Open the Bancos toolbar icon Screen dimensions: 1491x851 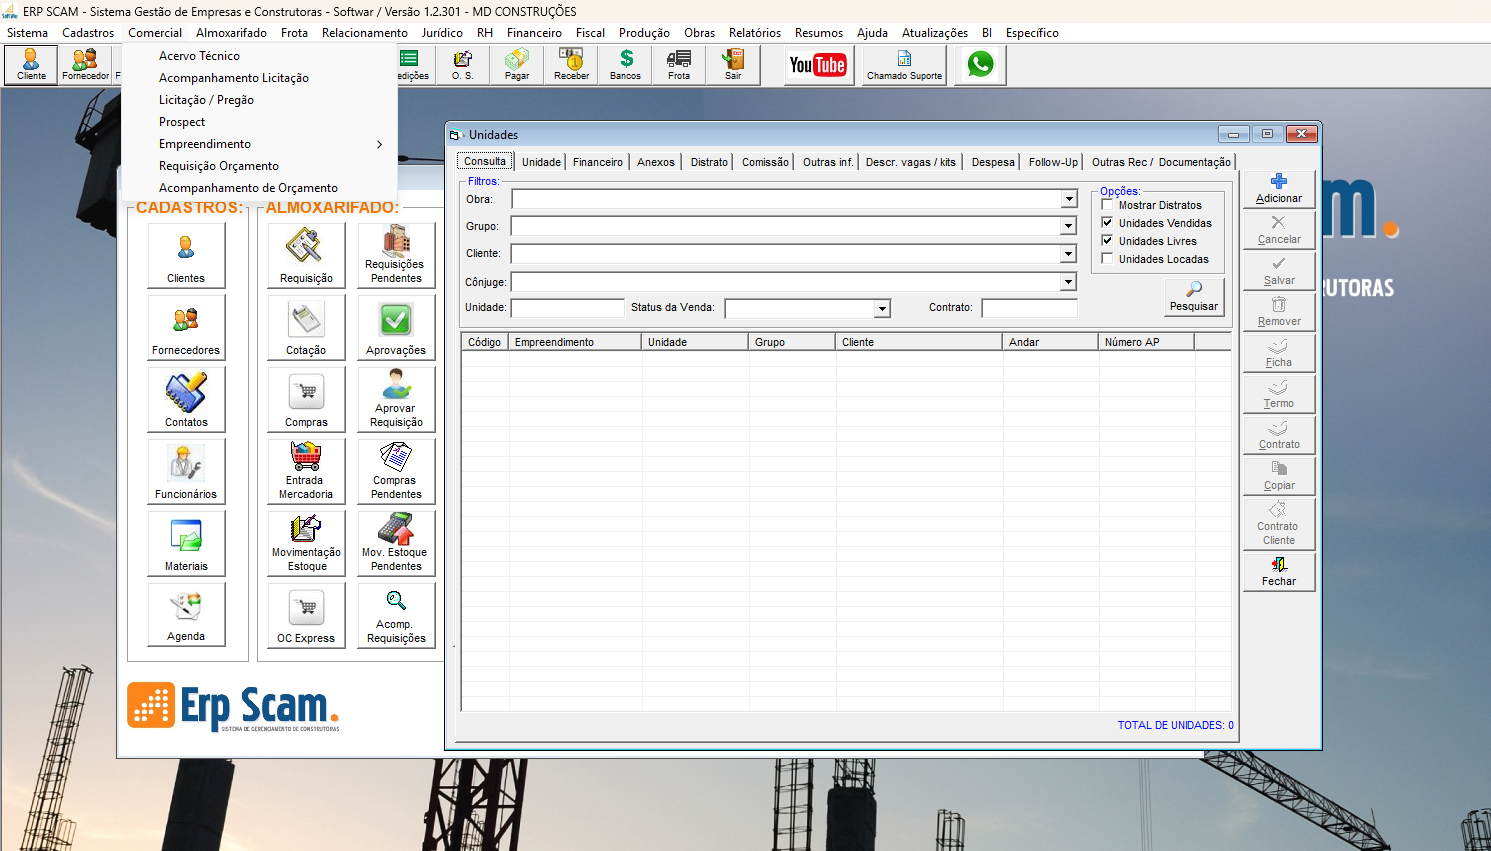pos(625,65)
